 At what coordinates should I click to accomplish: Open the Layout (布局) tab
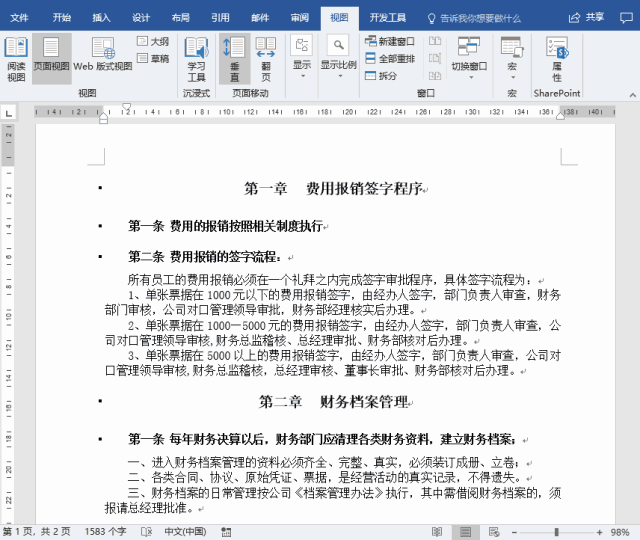pos(180,18)
